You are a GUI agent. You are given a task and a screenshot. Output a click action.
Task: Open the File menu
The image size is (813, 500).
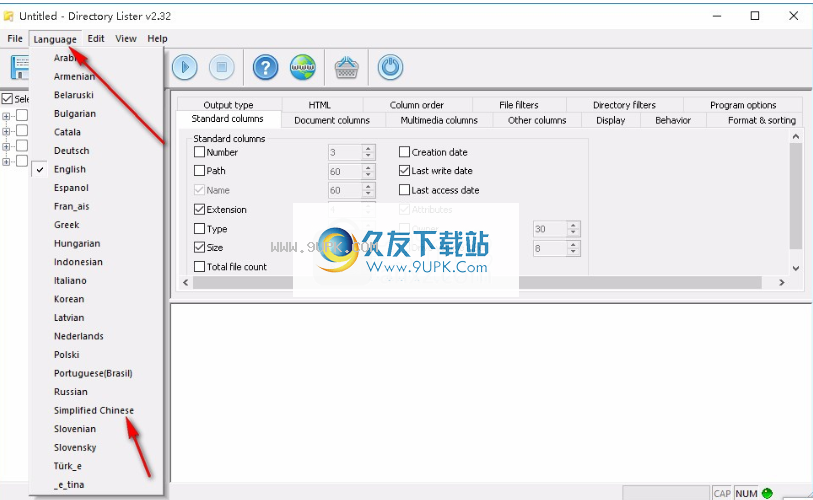(15, 38)
